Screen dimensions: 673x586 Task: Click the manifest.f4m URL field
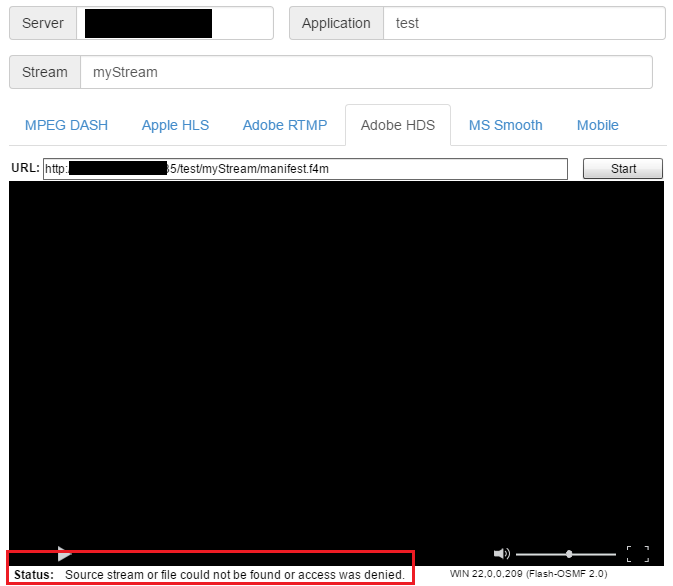click(305, 169)
